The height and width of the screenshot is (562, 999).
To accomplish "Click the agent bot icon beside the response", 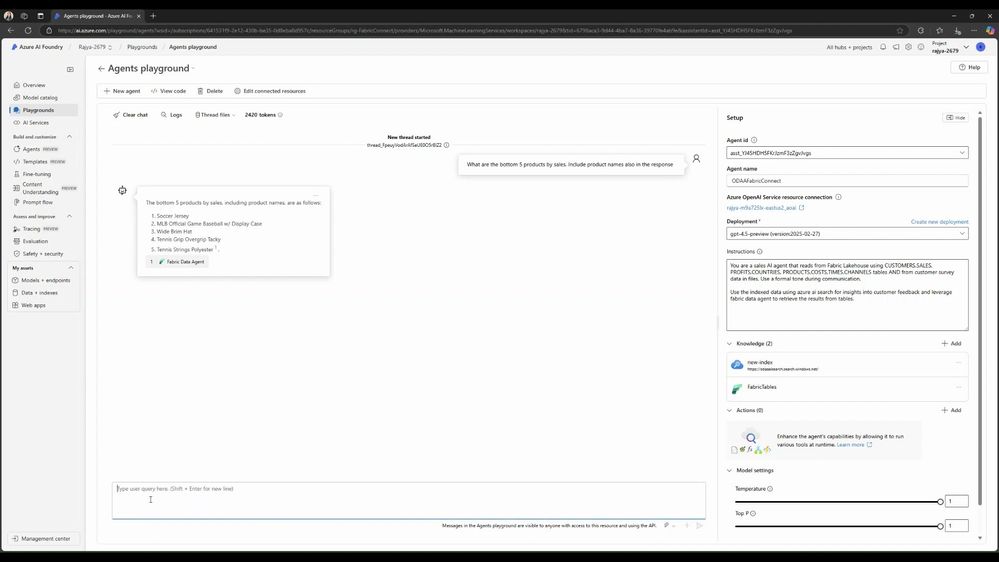I will pos(122,190).
